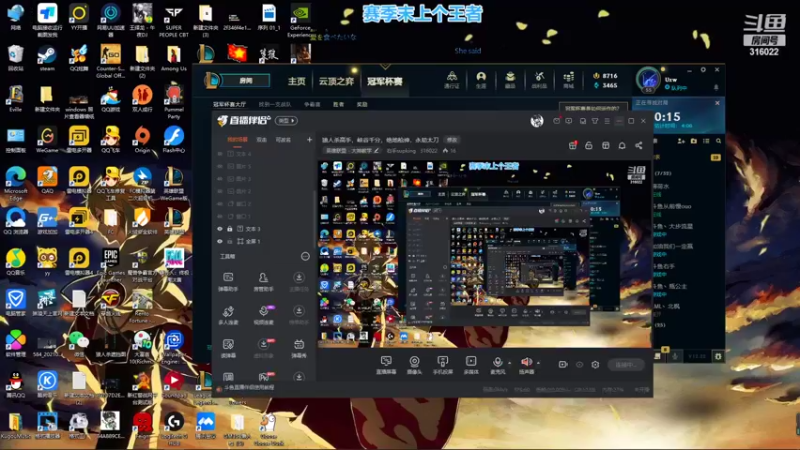Expand microphone options arrow
This screenshot has width=800, height=450.
point(509,363)
